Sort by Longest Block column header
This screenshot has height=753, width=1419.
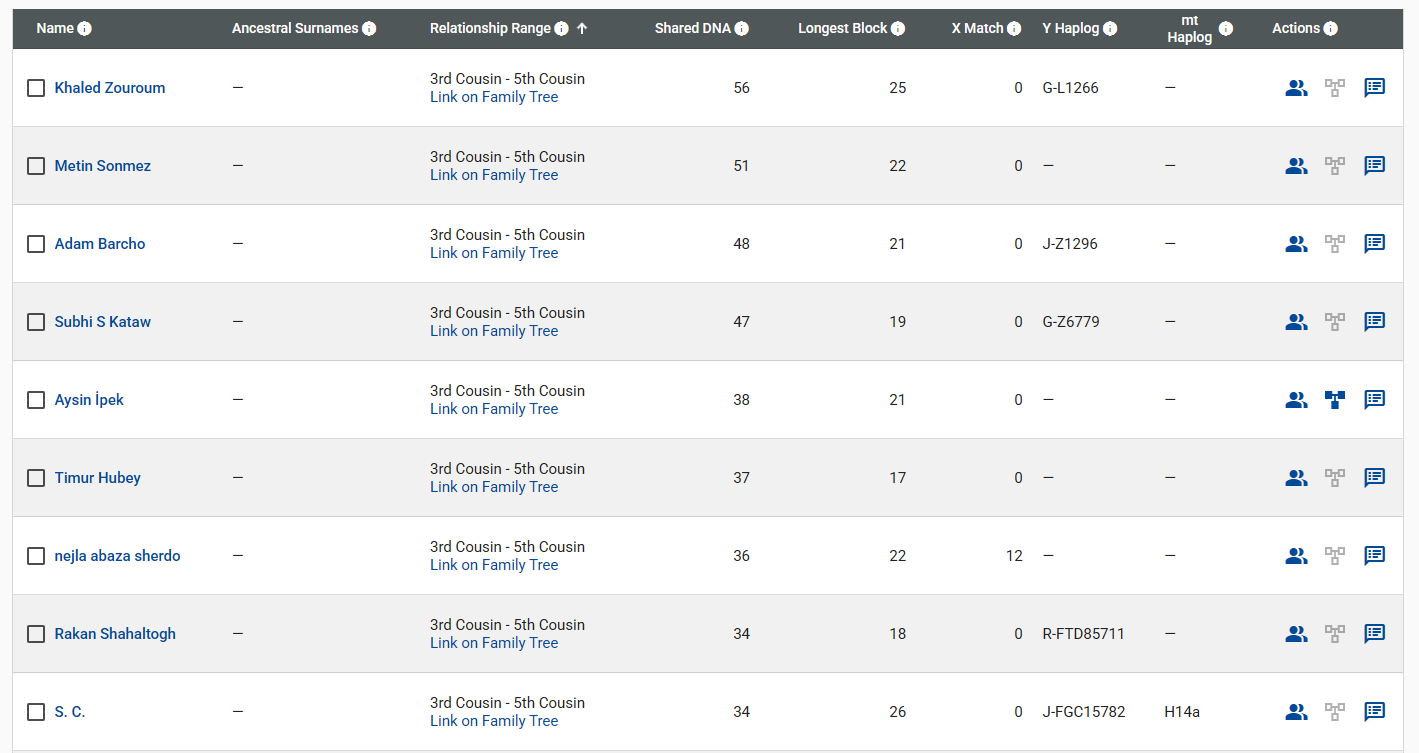842,29
